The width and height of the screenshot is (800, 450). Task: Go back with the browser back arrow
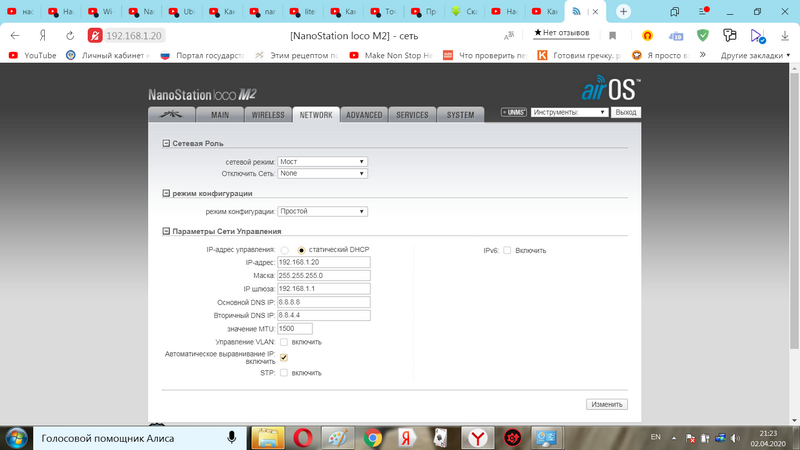(15, 36)
